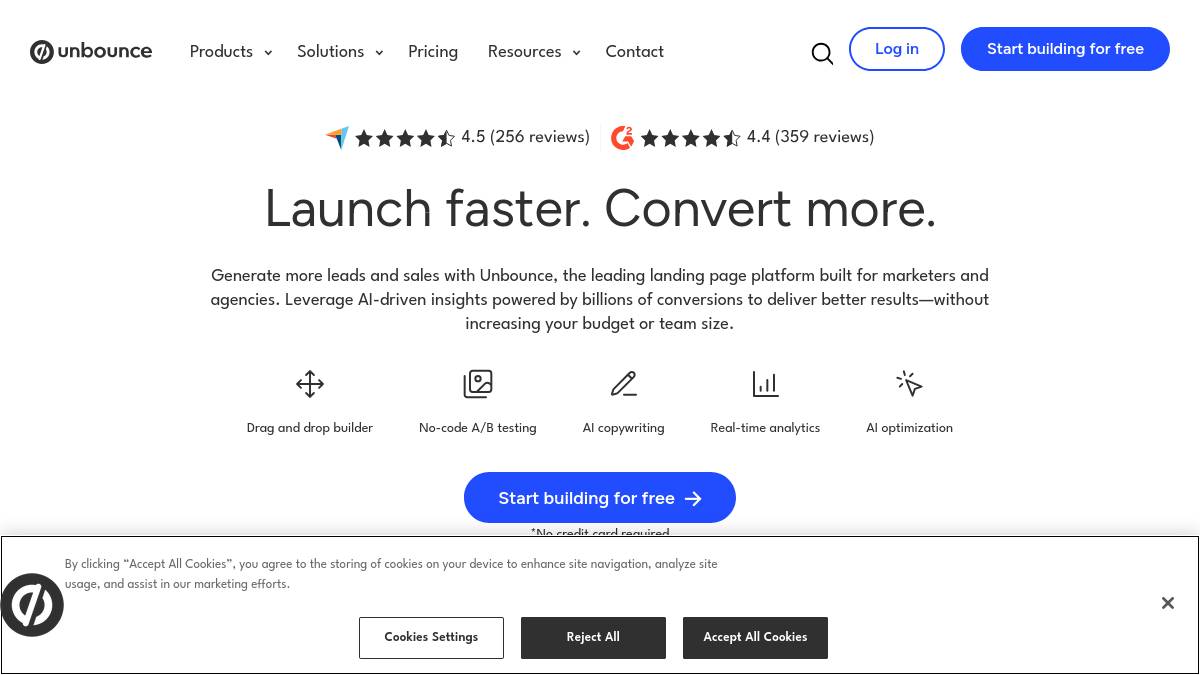
Task: Click the 4.4 (359 reviews) rating text
Action: [810, 137]
